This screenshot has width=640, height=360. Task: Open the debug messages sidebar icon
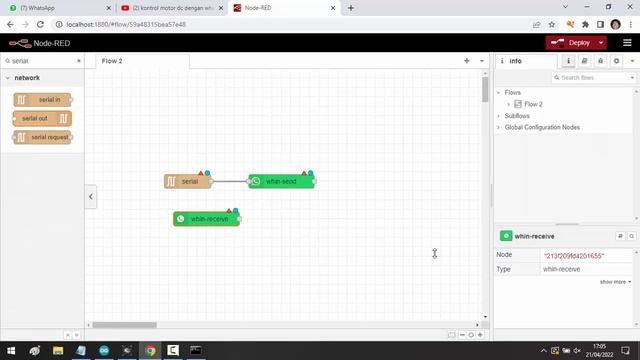600,61
